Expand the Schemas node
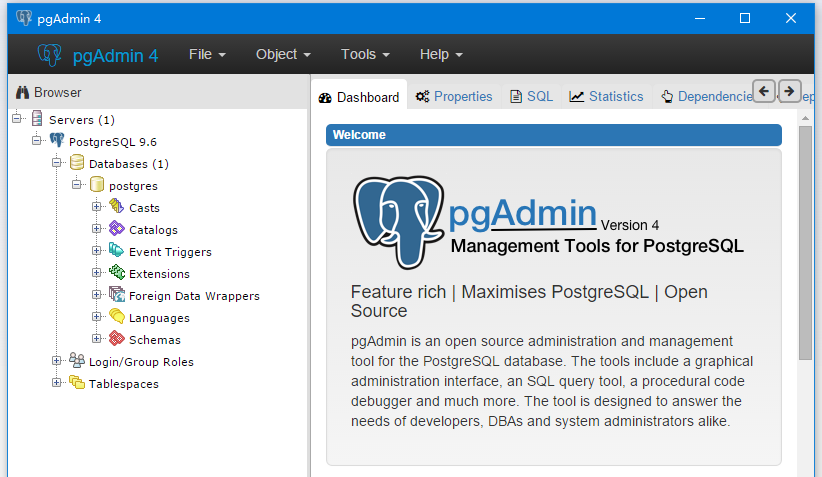 [96, 339]
